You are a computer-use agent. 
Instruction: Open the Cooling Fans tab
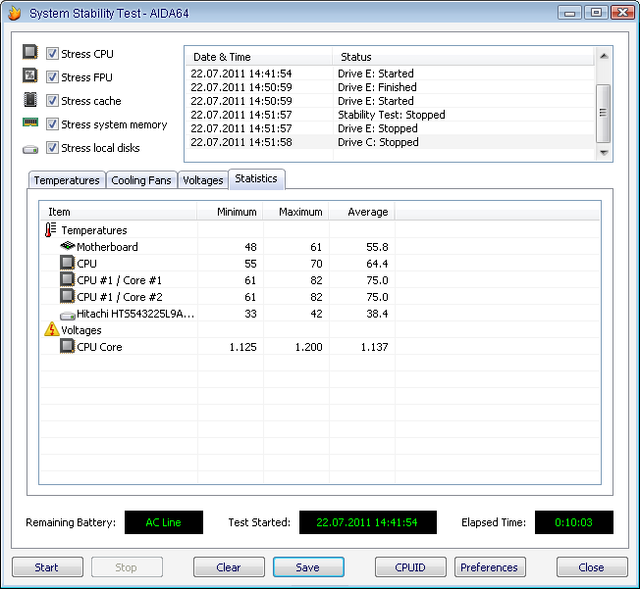[141, 180]
